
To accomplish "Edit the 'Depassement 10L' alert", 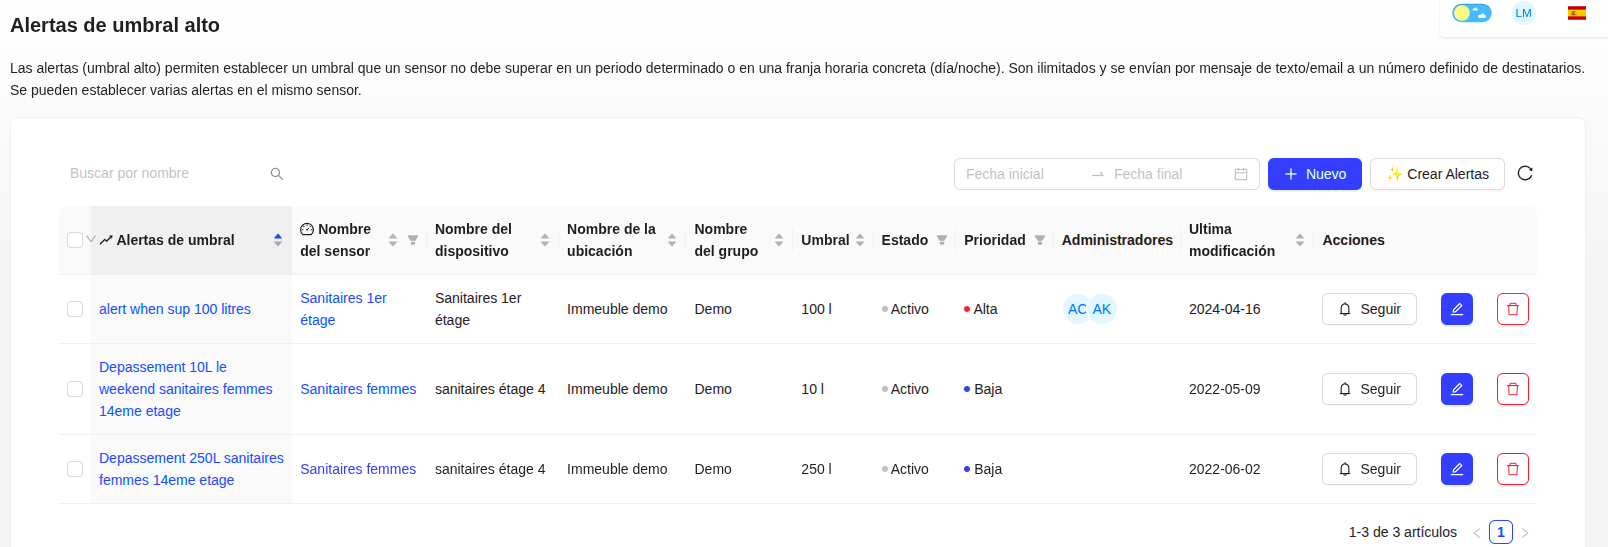I will 1457,389.
